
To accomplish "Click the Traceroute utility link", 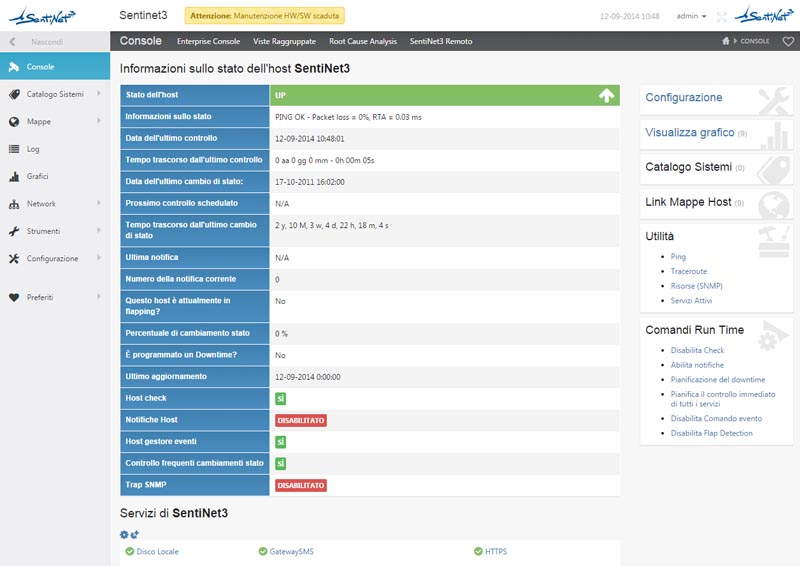I will 689,272.
